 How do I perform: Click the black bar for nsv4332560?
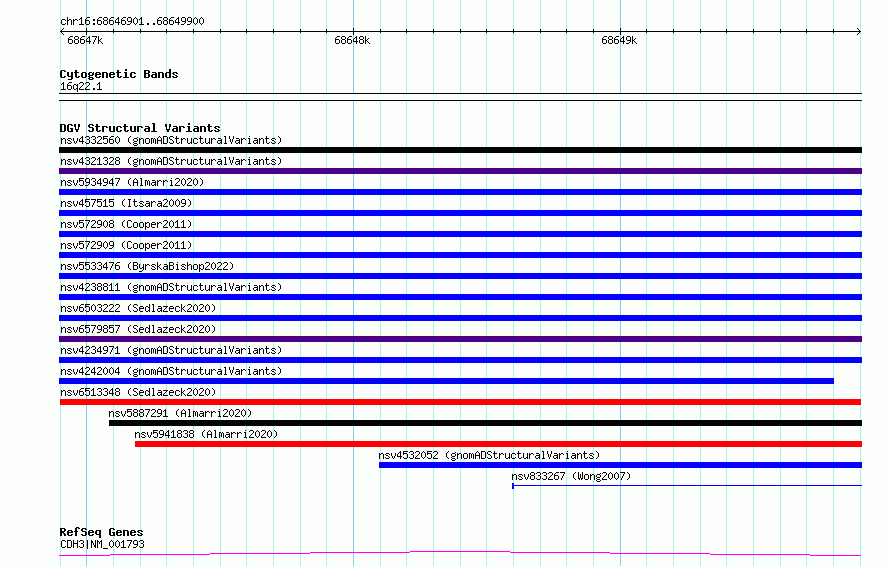(460, 150)
